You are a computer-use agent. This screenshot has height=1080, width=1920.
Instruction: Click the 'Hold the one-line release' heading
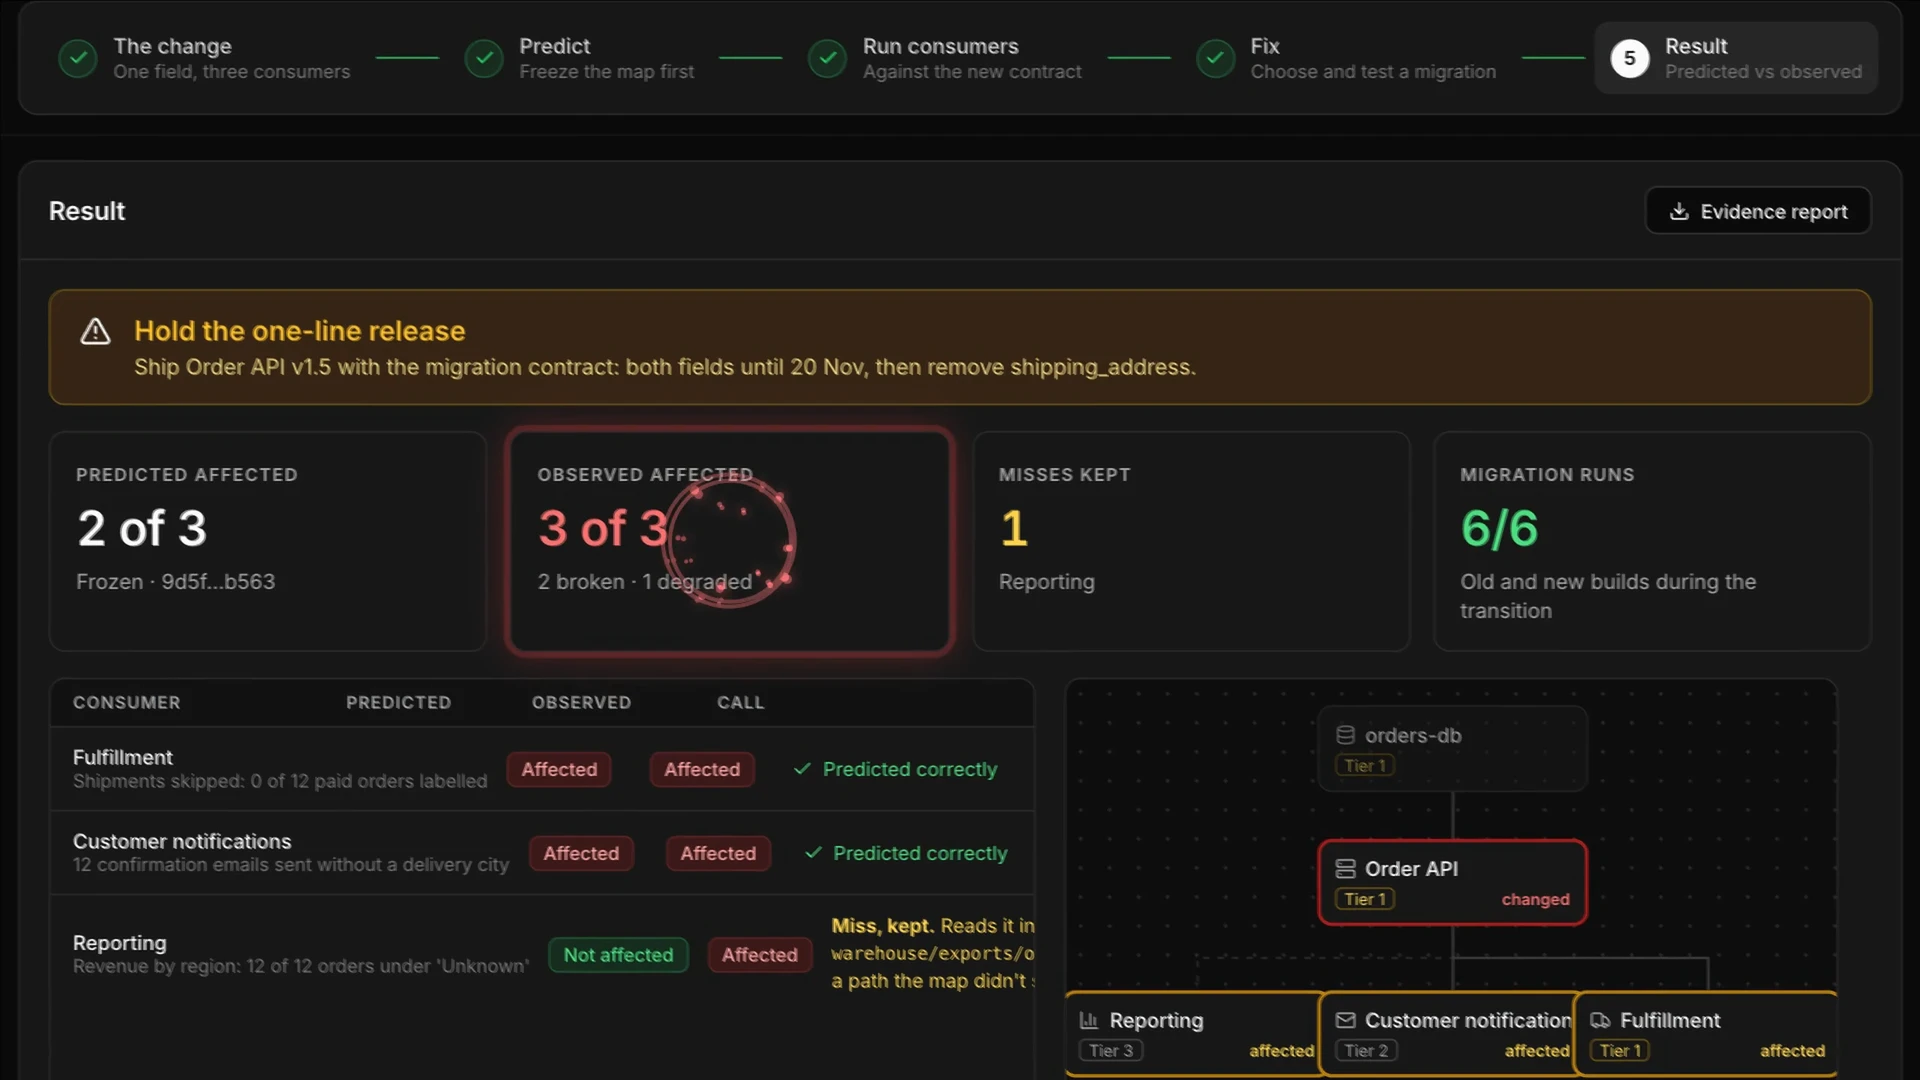point(299,331)
